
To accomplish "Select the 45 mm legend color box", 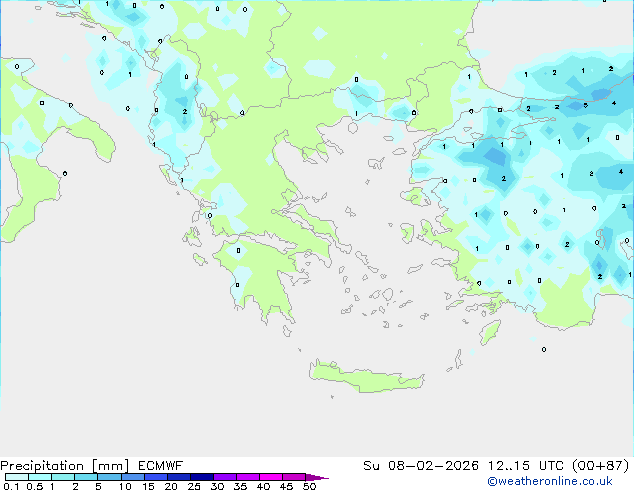I will (294, 477).
